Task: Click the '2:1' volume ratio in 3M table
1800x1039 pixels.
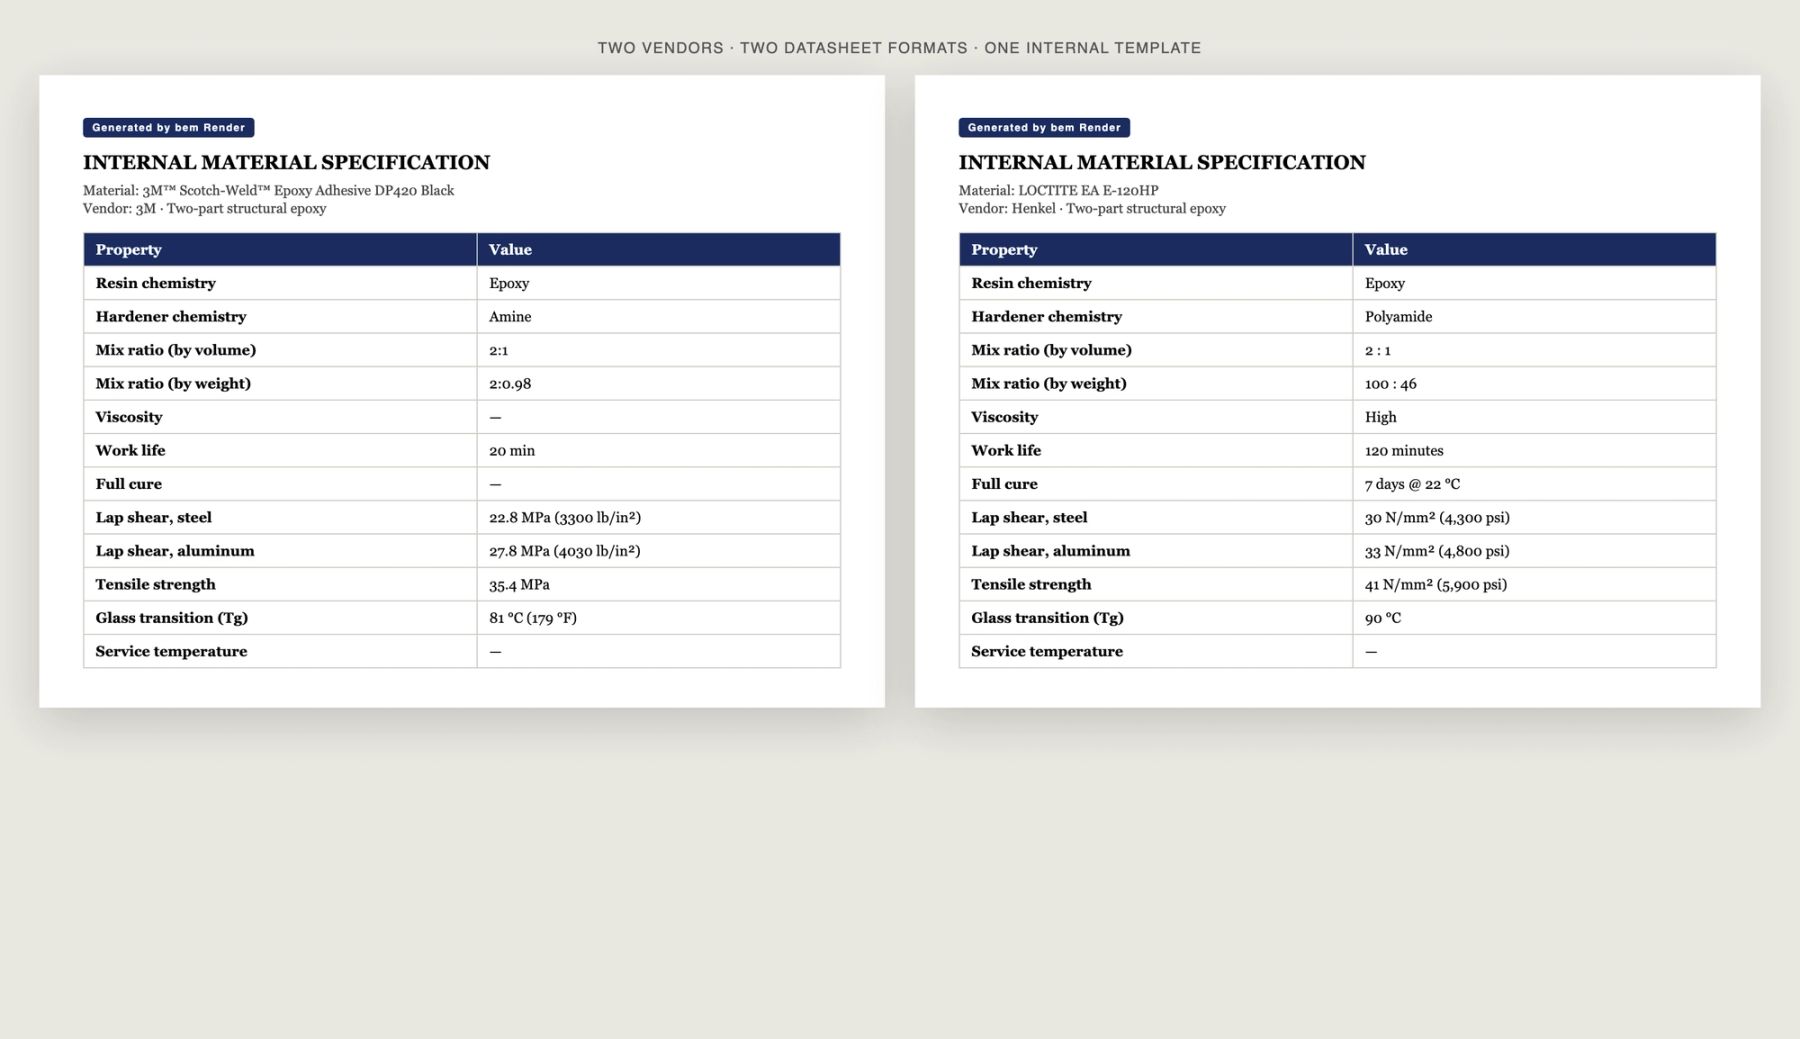Action: pyautogui.click(x=499, y=350)
